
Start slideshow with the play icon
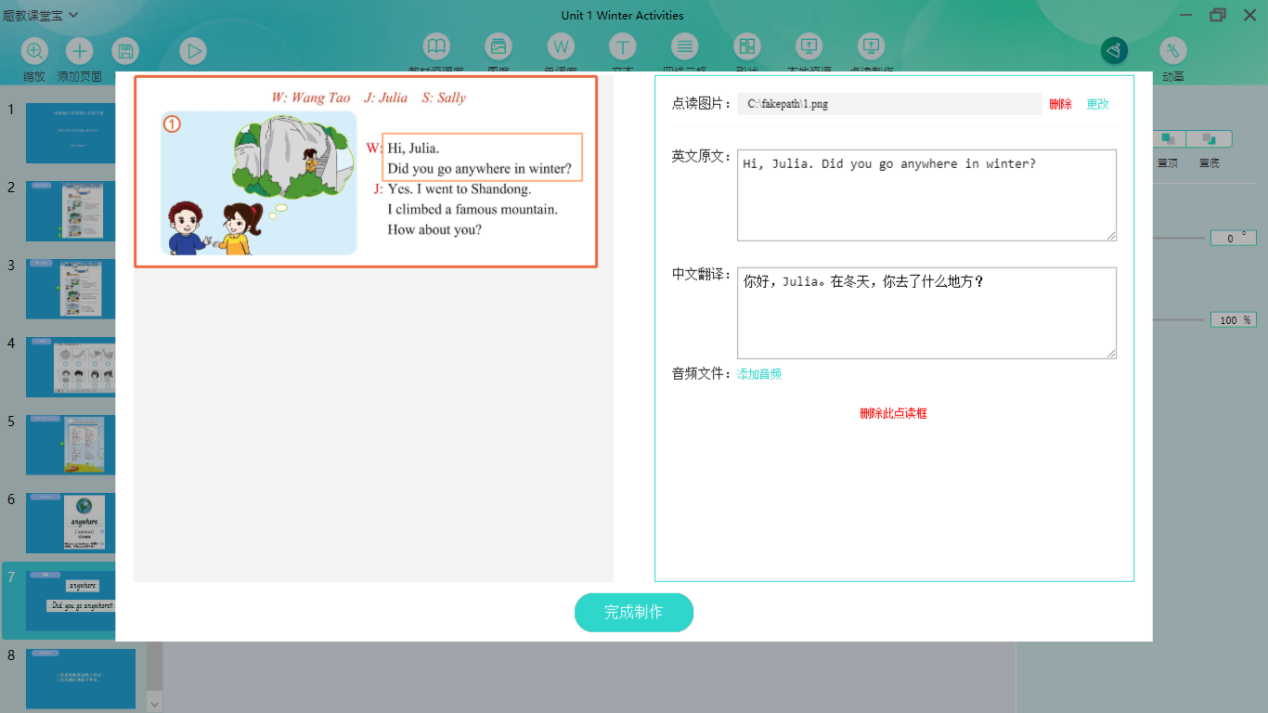[x=193, y=51]
